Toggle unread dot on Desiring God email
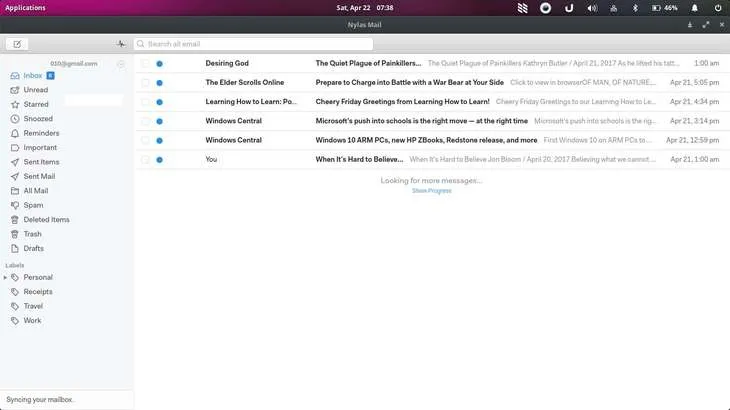 160,64
